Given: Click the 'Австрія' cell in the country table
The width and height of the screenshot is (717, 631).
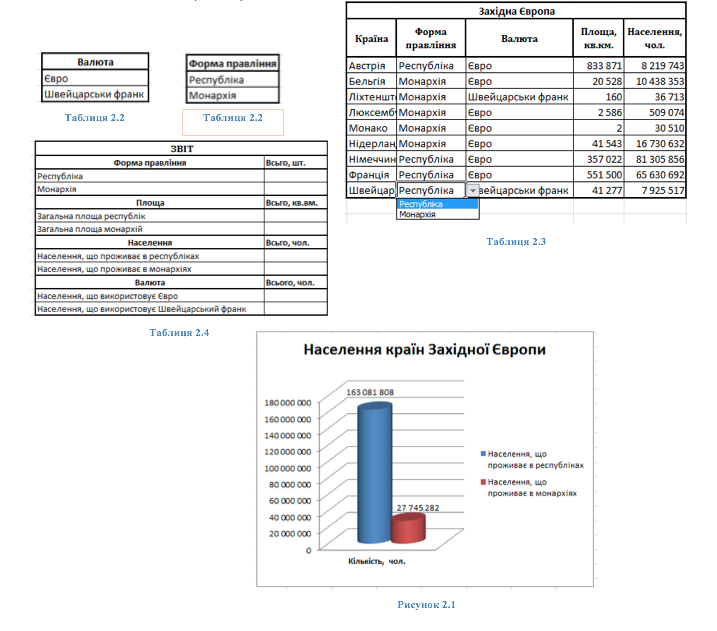Looking at the screenshot, I should click(366, 66).
